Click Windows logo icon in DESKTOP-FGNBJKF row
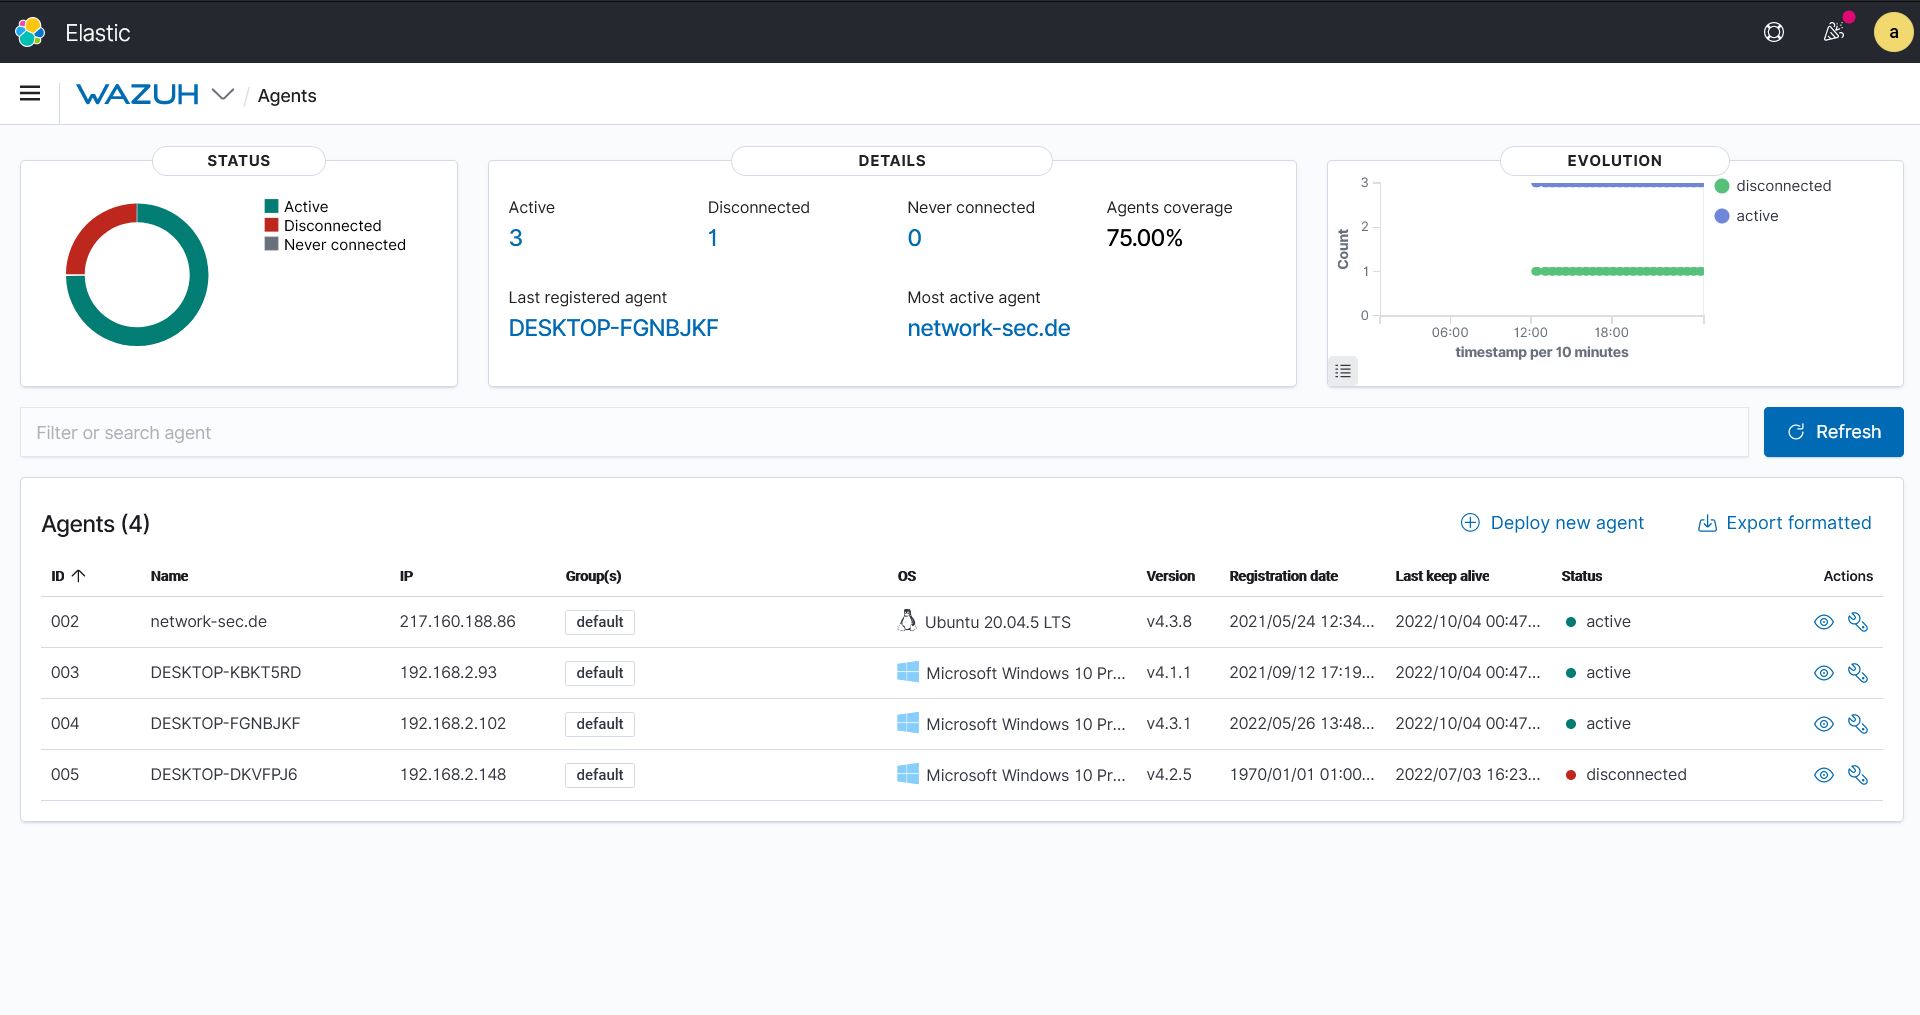This screenshot has height=1015, width=1920. tap(908, 723)
